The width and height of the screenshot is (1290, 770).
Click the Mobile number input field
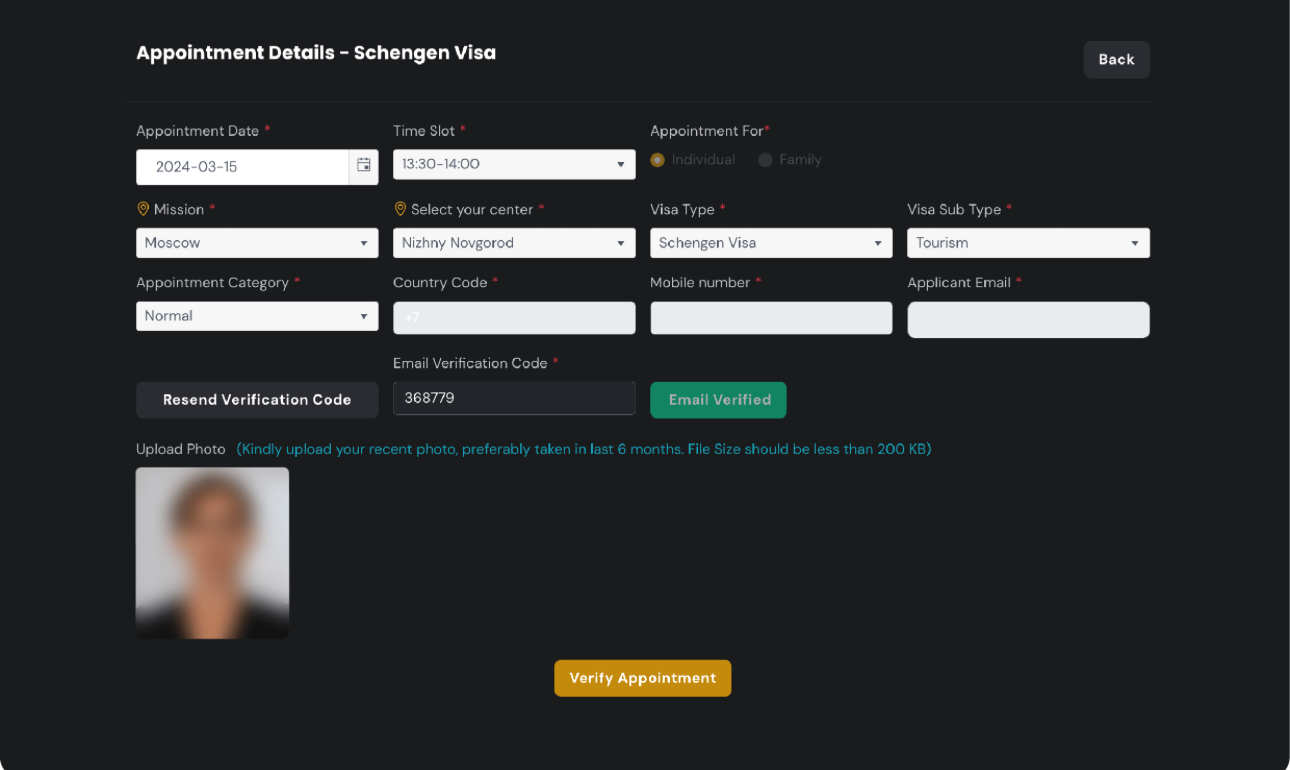point(771,318)
